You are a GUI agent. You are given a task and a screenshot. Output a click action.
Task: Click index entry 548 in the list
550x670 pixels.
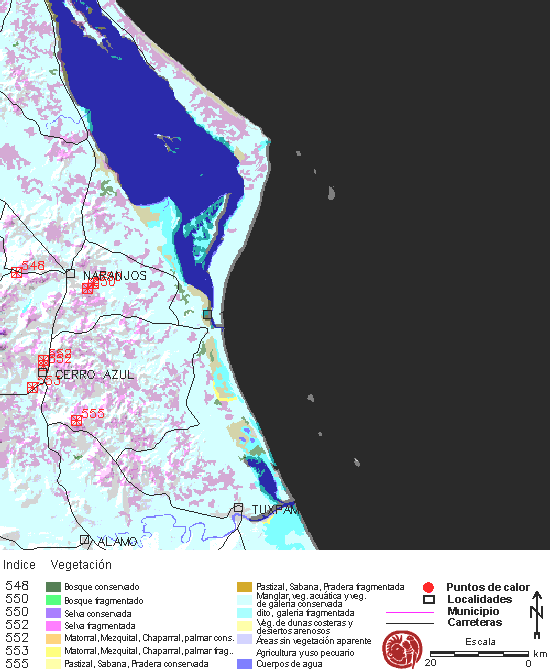[17, 585]
